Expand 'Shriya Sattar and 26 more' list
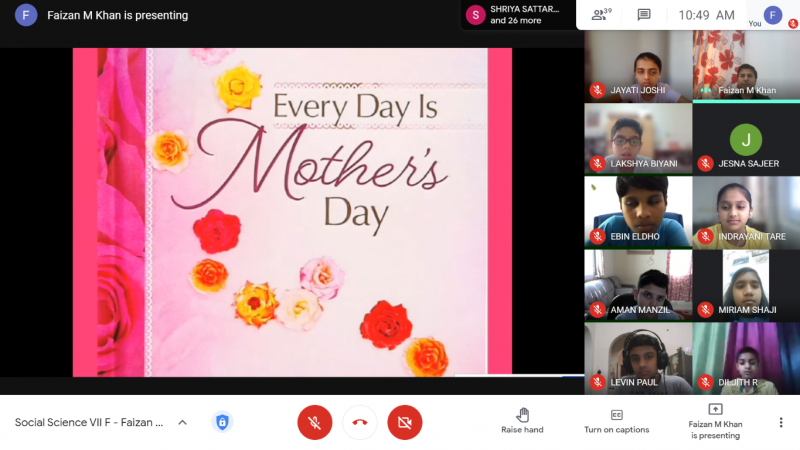This screenshot has height=450, width=800. (515, 14)
